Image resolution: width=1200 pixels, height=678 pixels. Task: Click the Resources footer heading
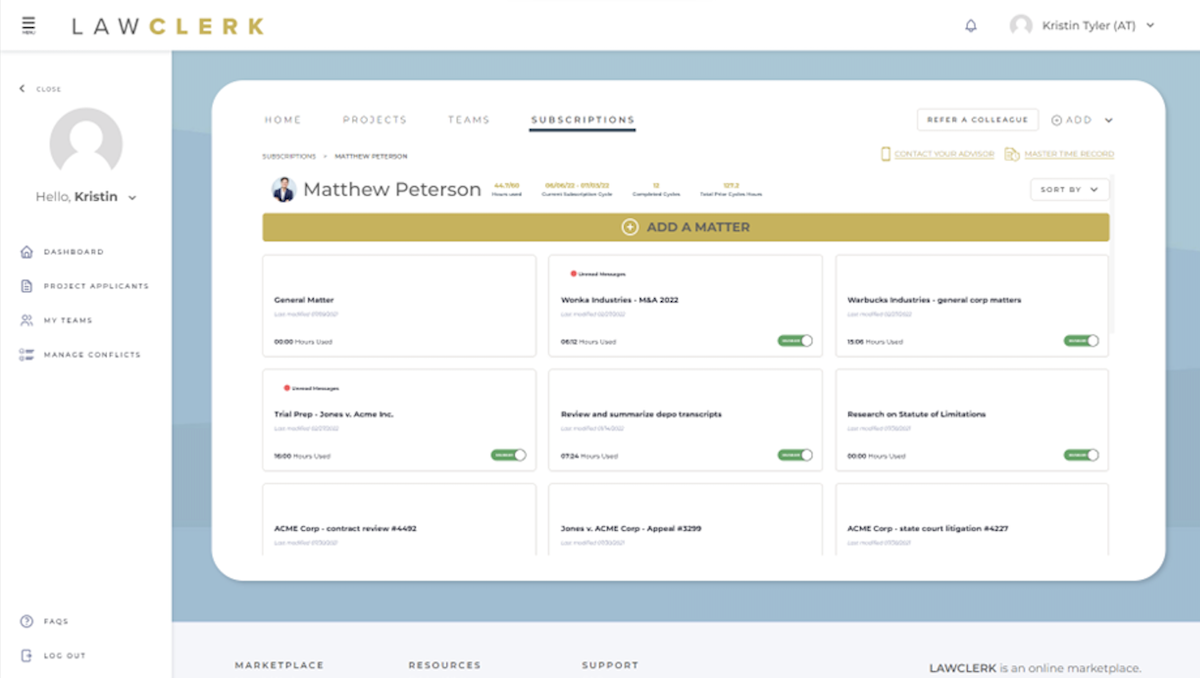445,665
